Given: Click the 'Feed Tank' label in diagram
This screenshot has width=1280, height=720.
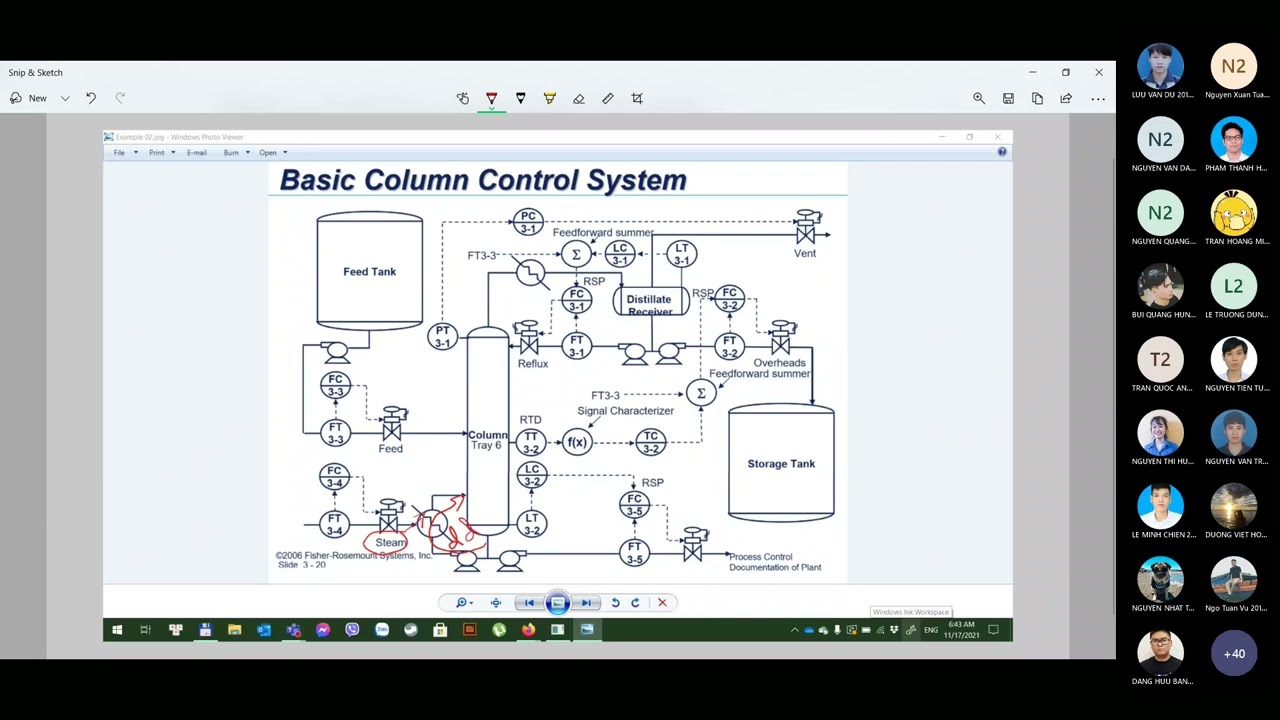Looking at the screenshot, I should tap(370, 271).
